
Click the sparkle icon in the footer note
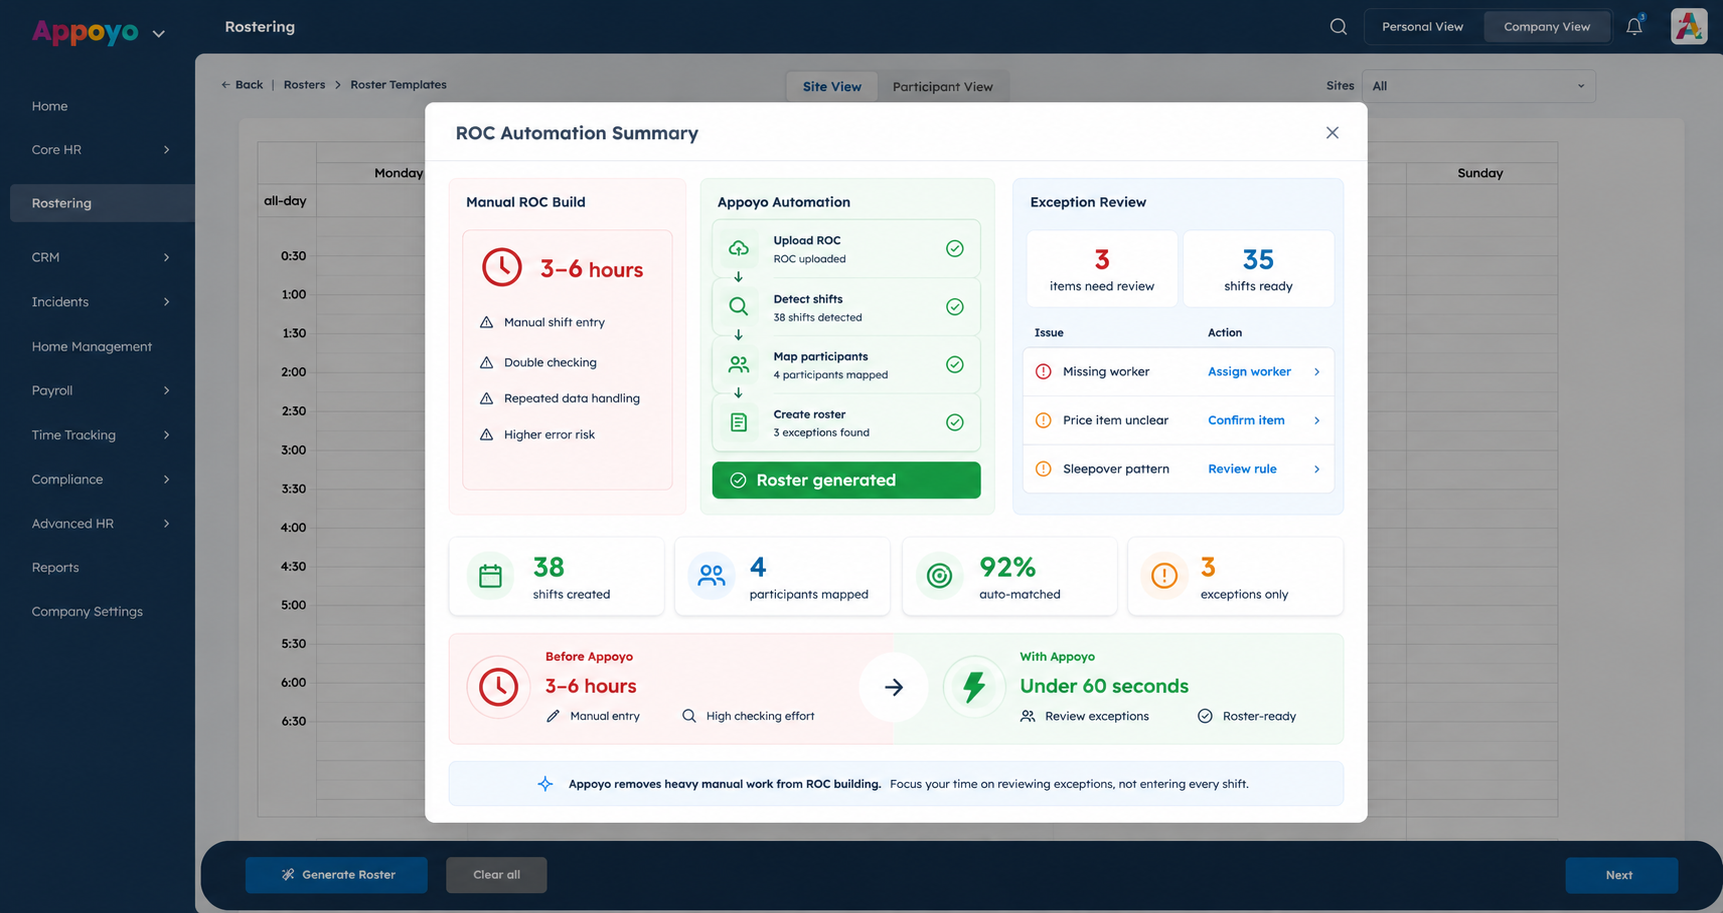coord(545,784)
